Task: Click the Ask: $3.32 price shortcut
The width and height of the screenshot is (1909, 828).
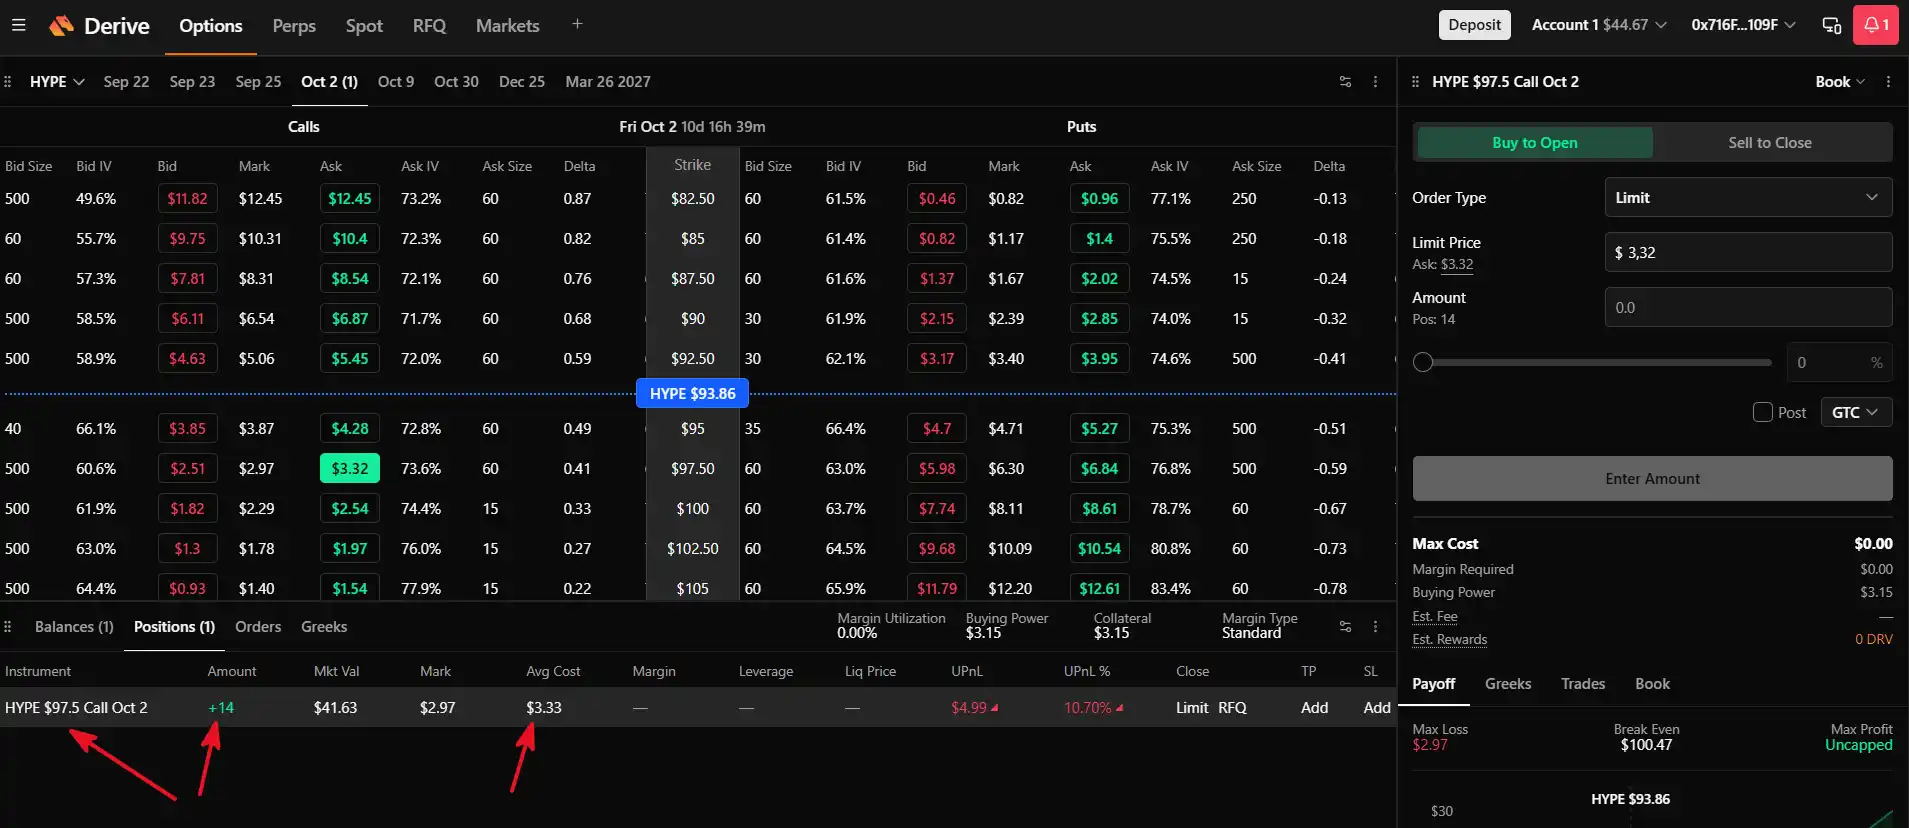Action: tap(1443, 265)
